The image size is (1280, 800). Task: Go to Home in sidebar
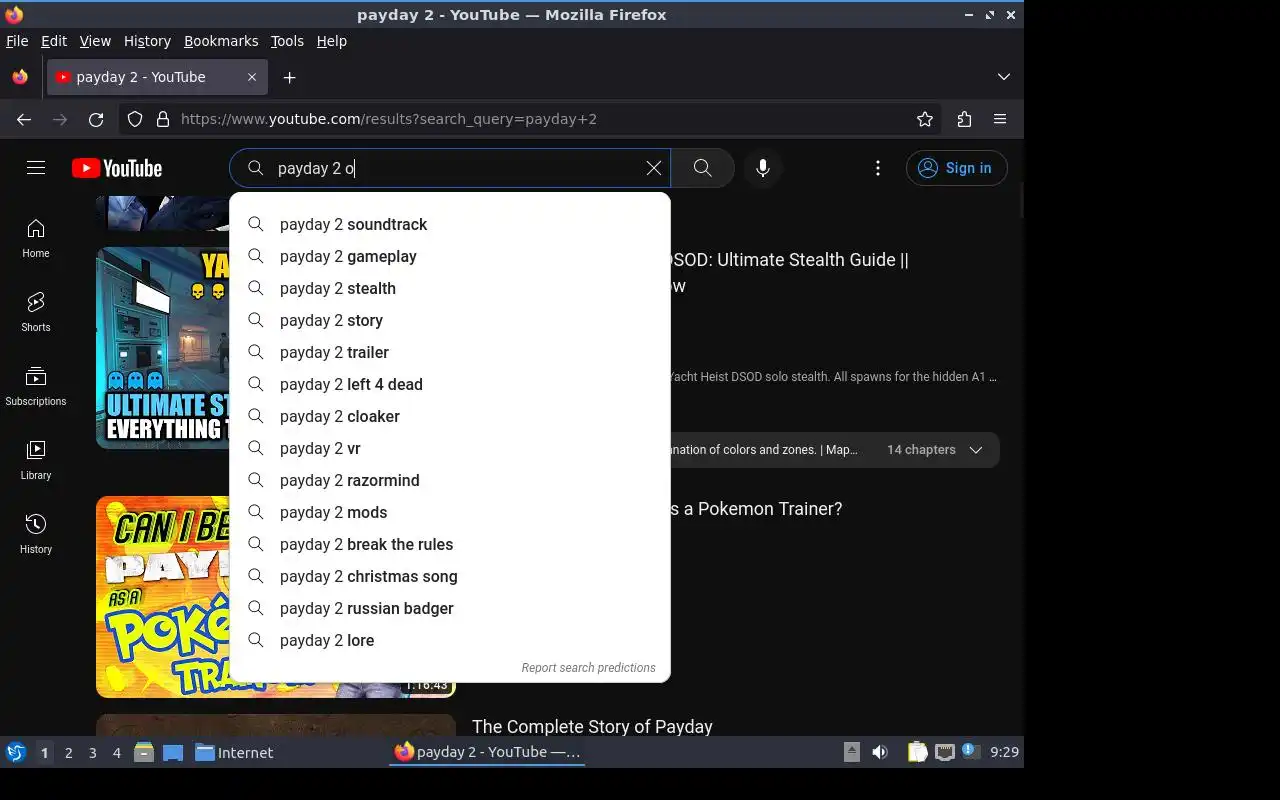[36, 239]
